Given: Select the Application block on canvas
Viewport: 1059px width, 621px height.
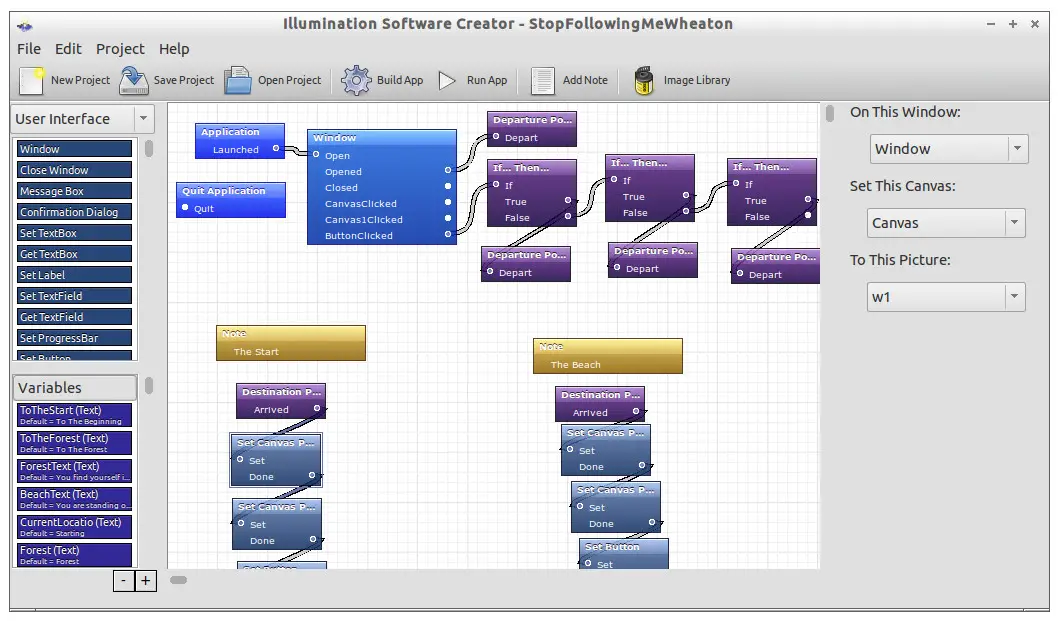Looking at the screenshot, I should coord(240,141).
